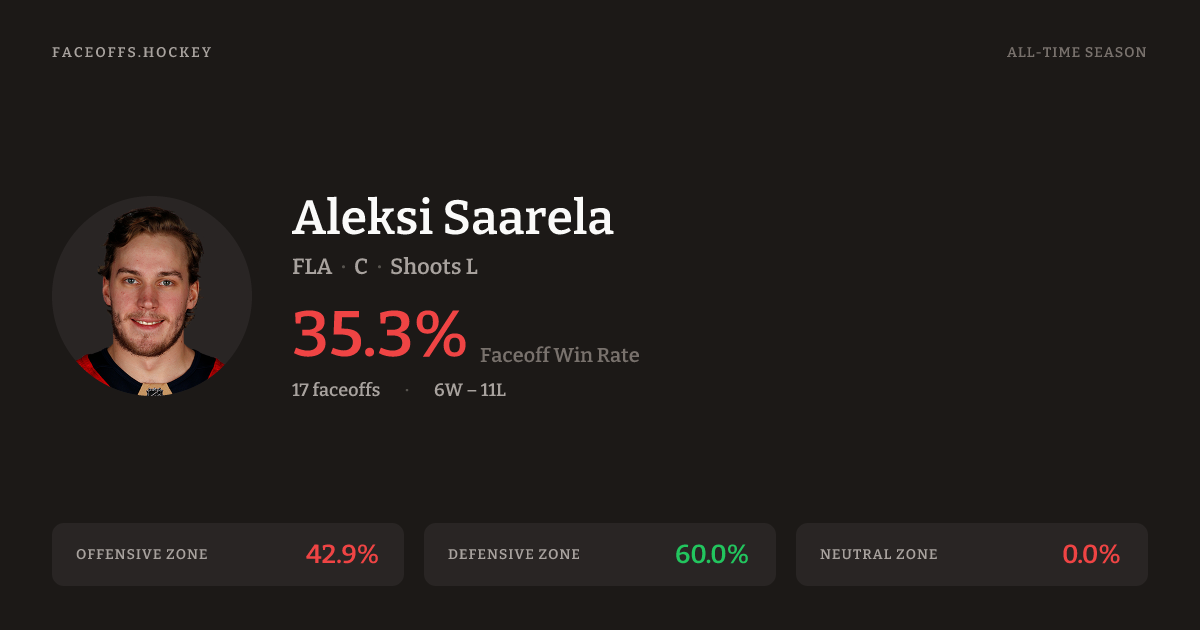Click the green 60.0% value
The image size is (1200, 630).
point(712,554)
